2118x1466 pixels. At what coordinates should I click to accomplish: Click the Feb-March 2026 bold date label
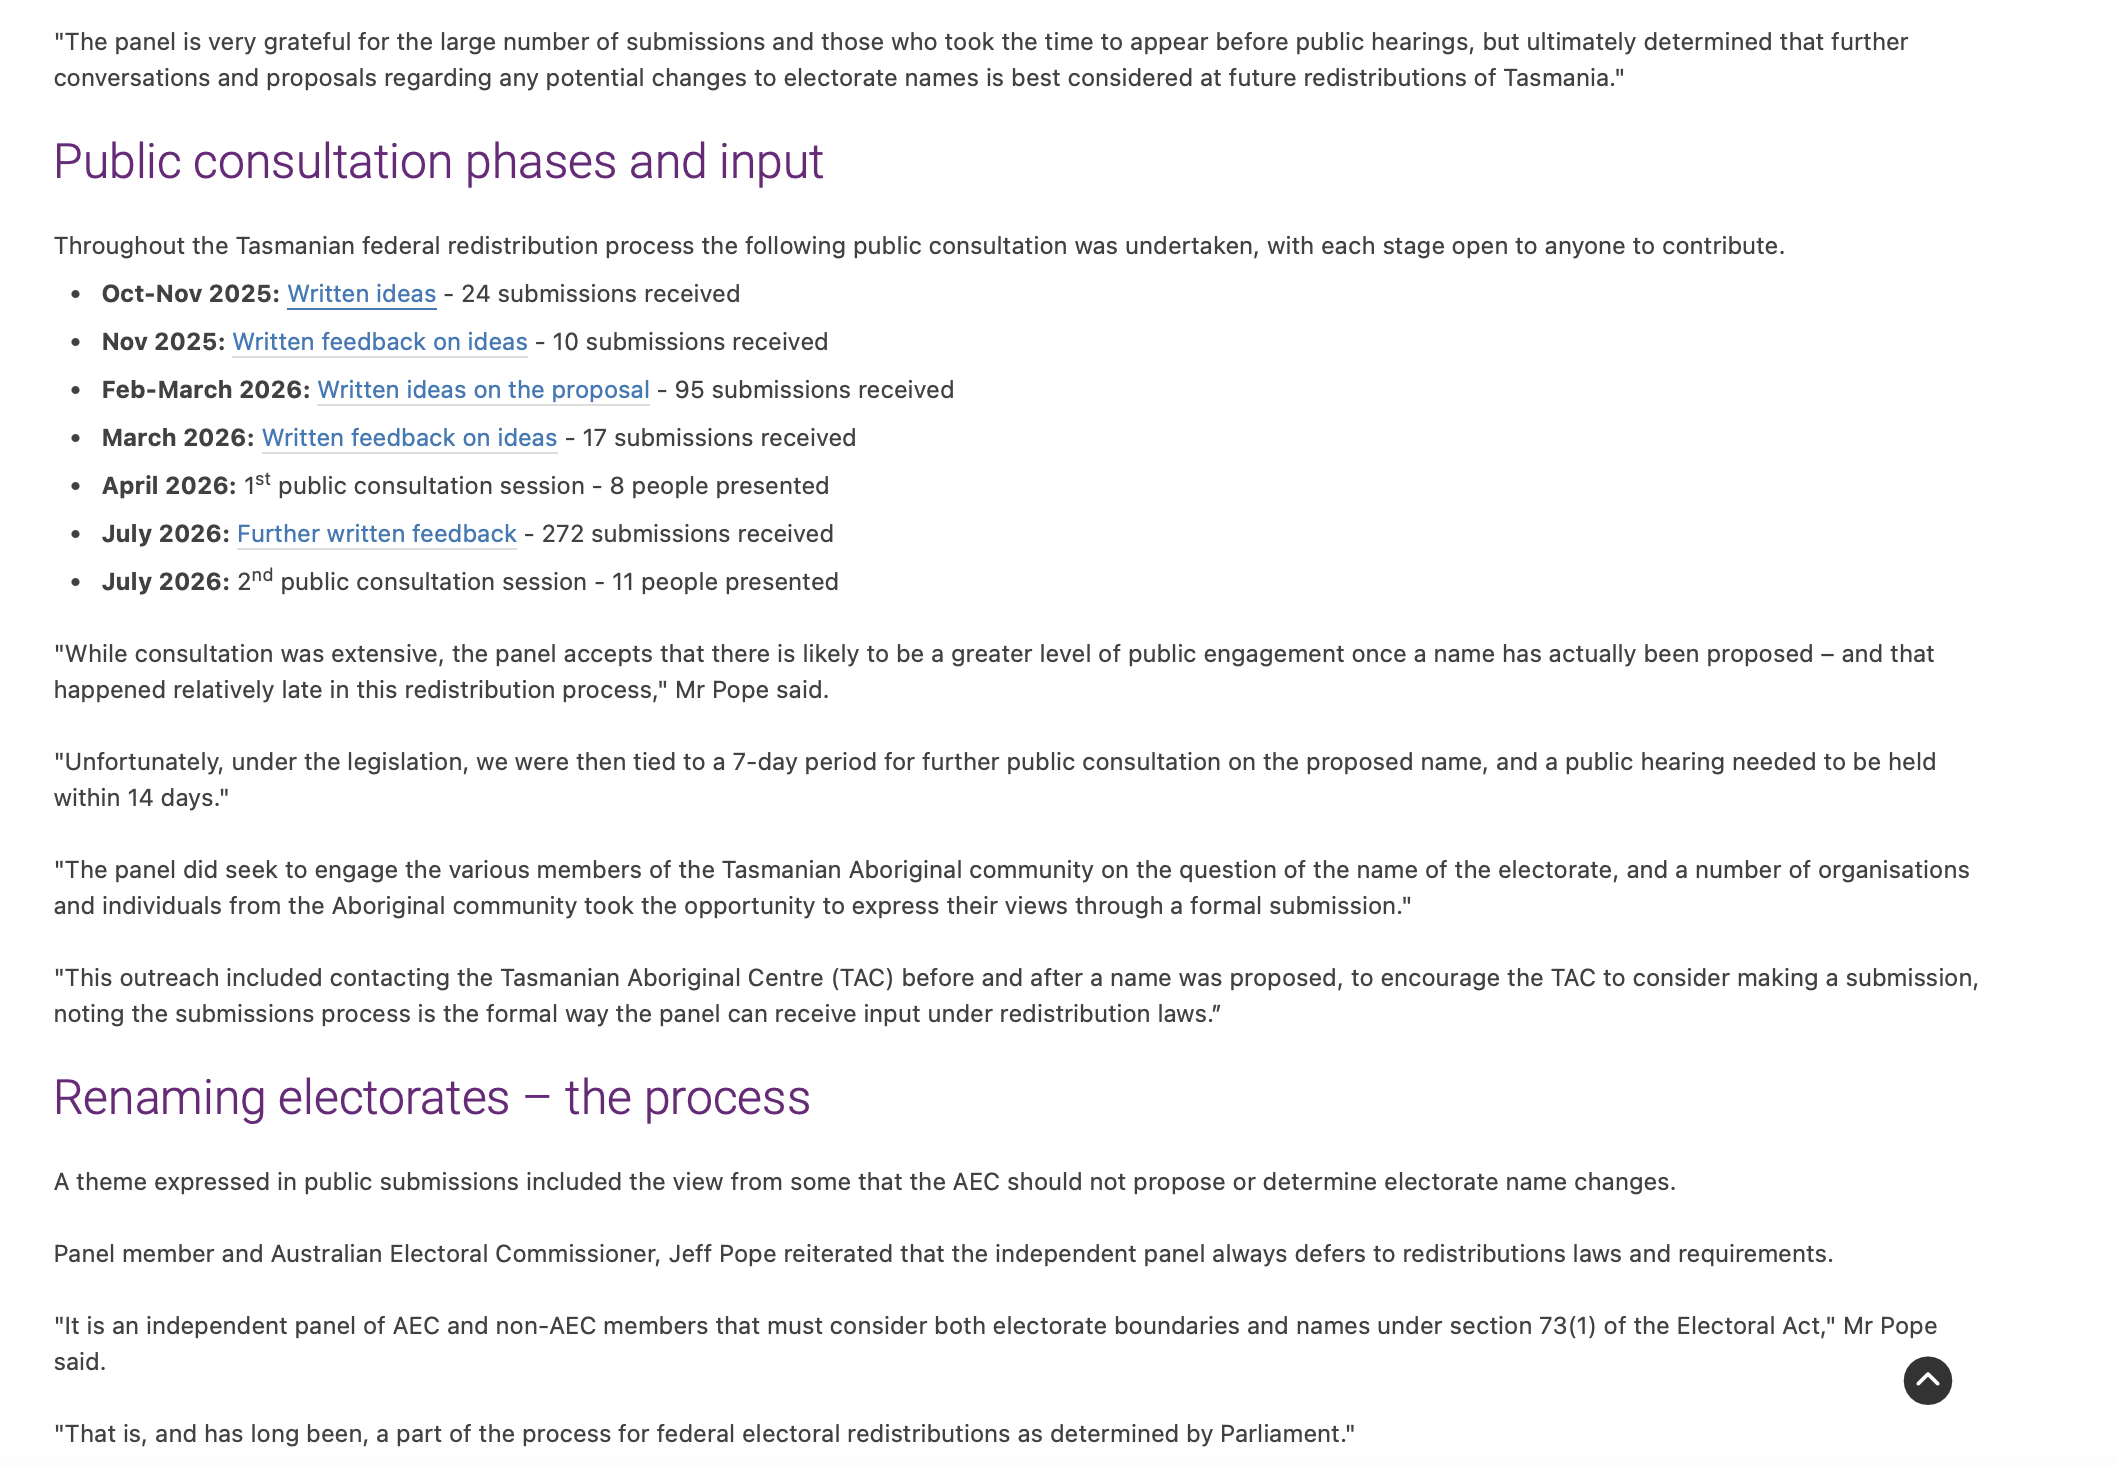coord(206,390)
